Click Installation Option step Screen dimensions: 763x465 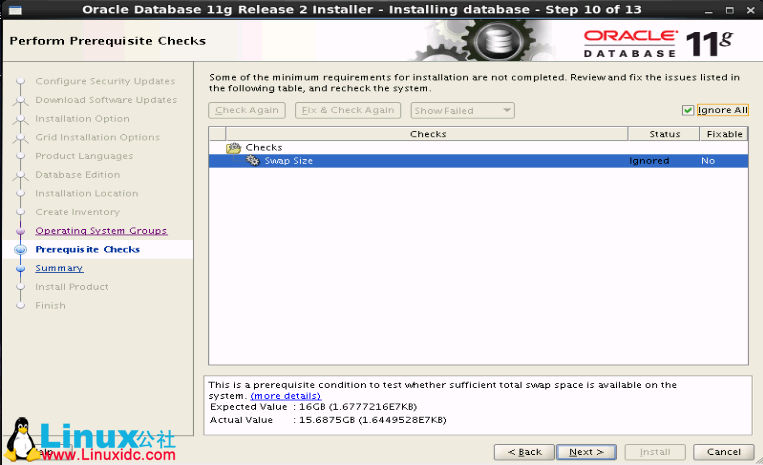coord(82,119)
